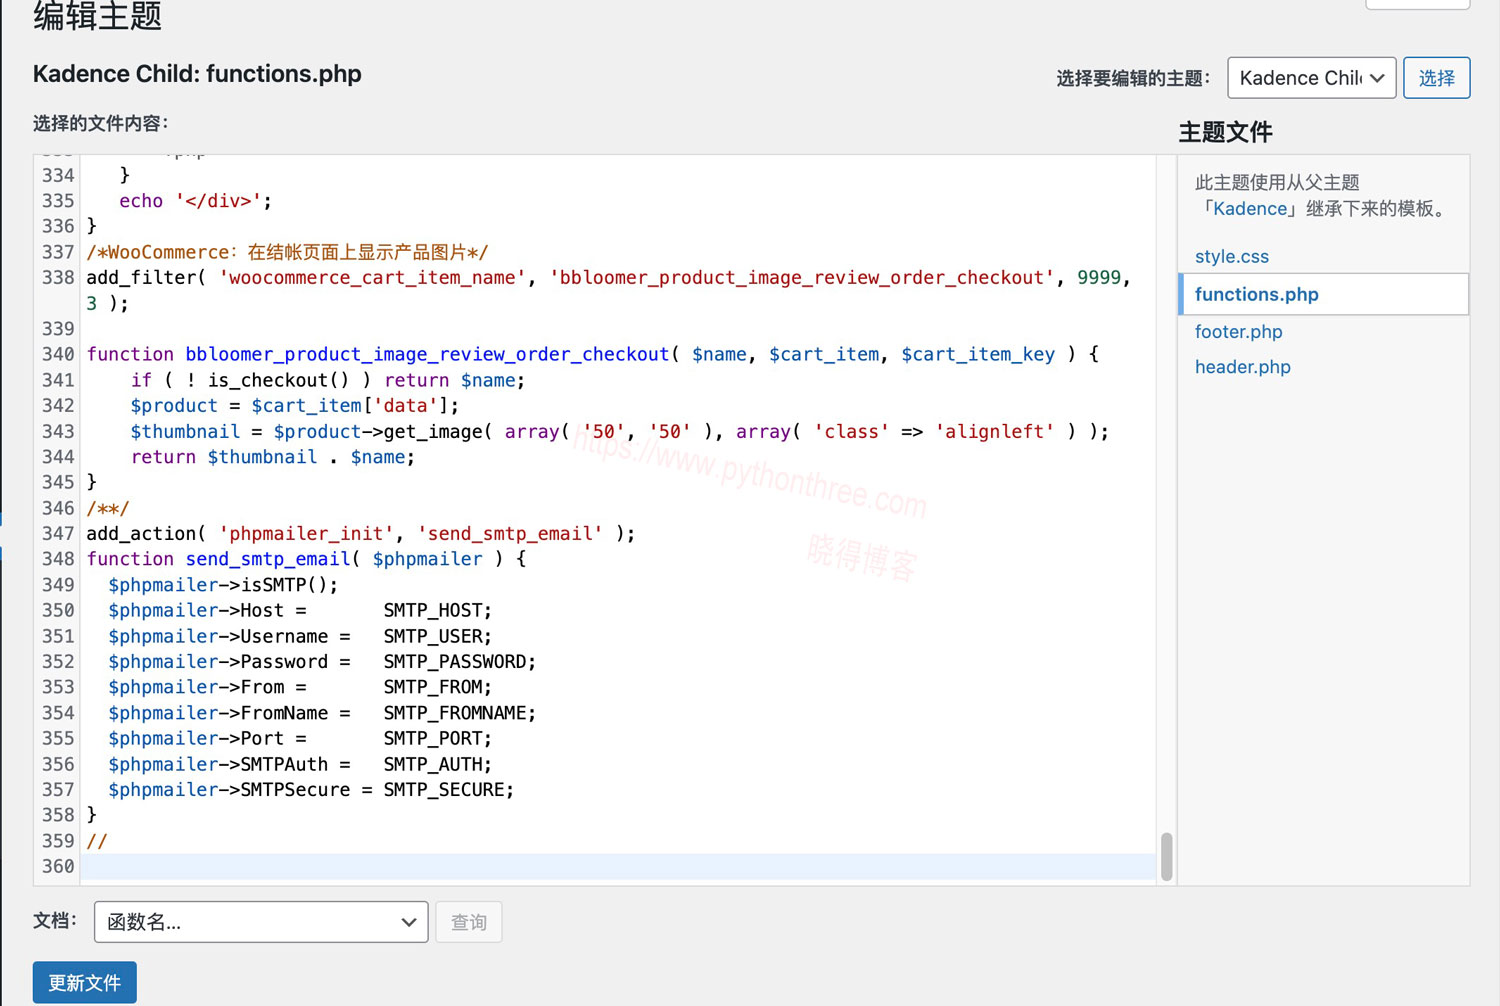The image size is (1500, 1006).
Task: Click the 9999 priority number
Action: 1099,277
